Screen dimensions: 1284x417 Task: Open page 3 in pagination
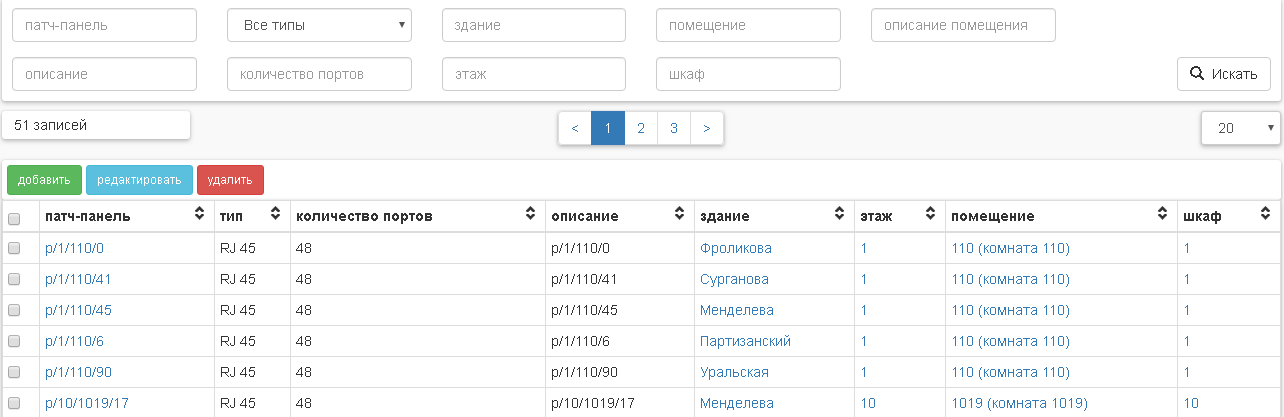[674, 128]
